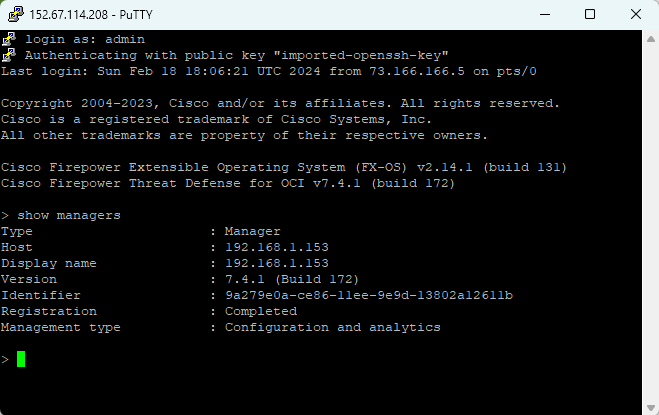Click the Registration status "Completed"

point(261,311)
